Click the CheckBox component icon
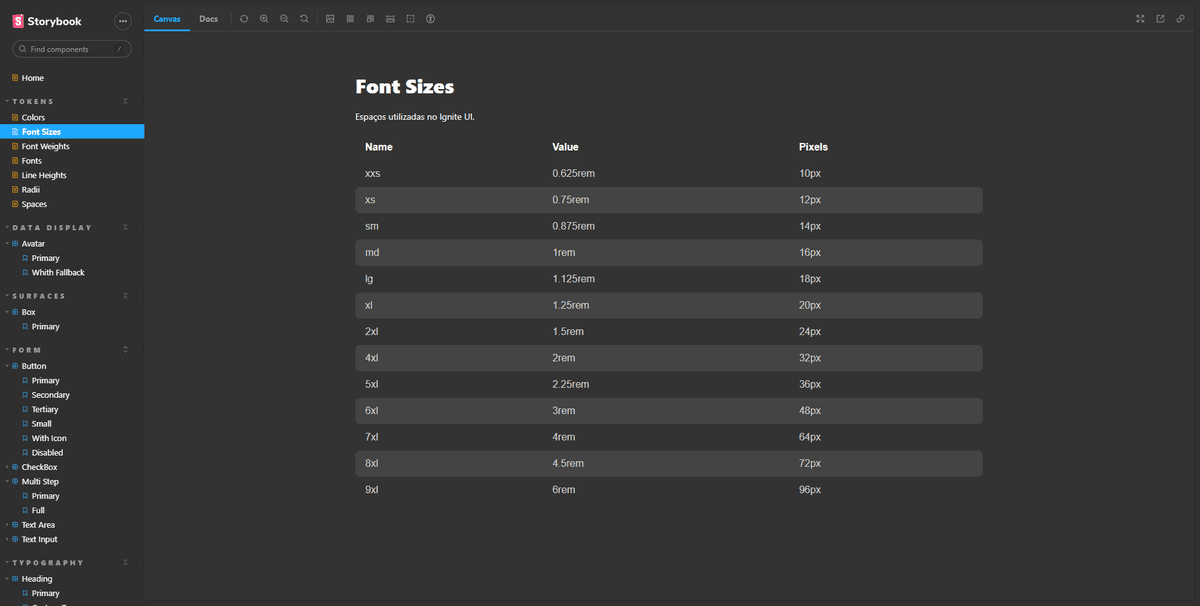 coord(15,467)
